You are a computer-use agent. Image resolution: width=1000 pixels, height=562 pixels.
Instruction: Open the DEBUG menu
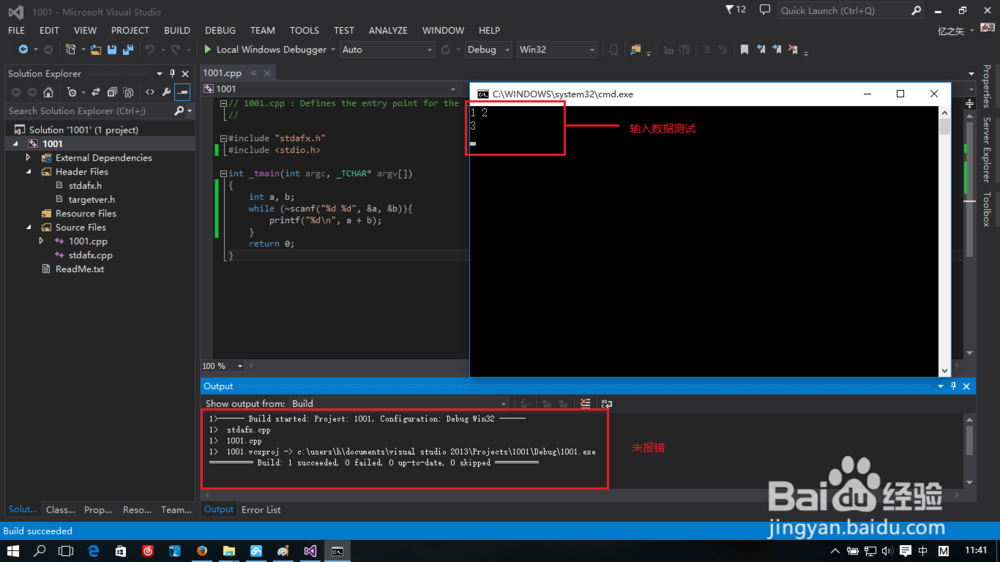pos(220,30)
